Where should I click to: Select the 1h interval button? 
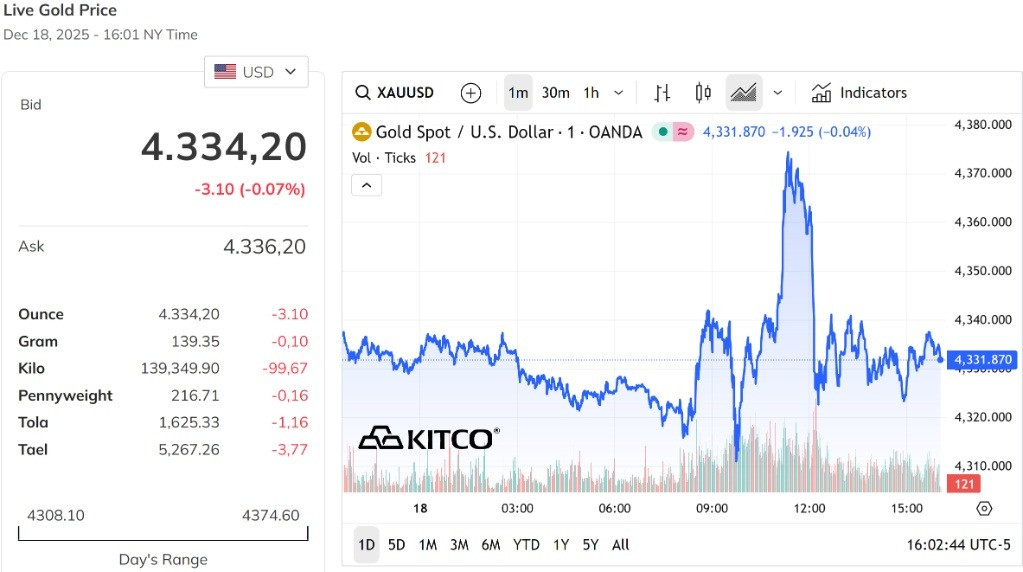(591, 93)
